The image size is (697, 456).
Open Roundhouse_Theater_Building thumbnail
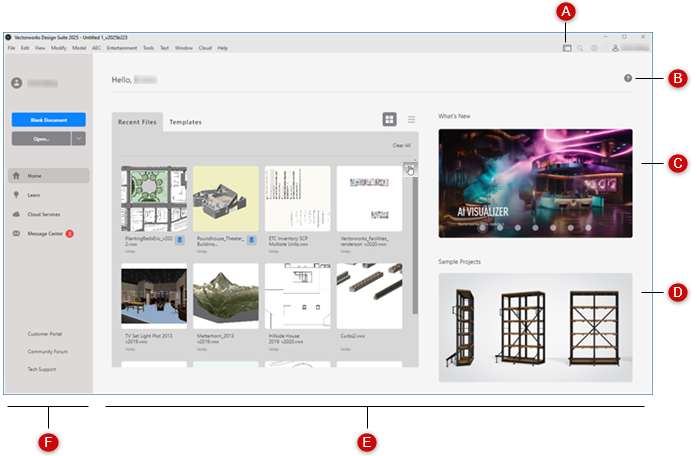(226, 199)
